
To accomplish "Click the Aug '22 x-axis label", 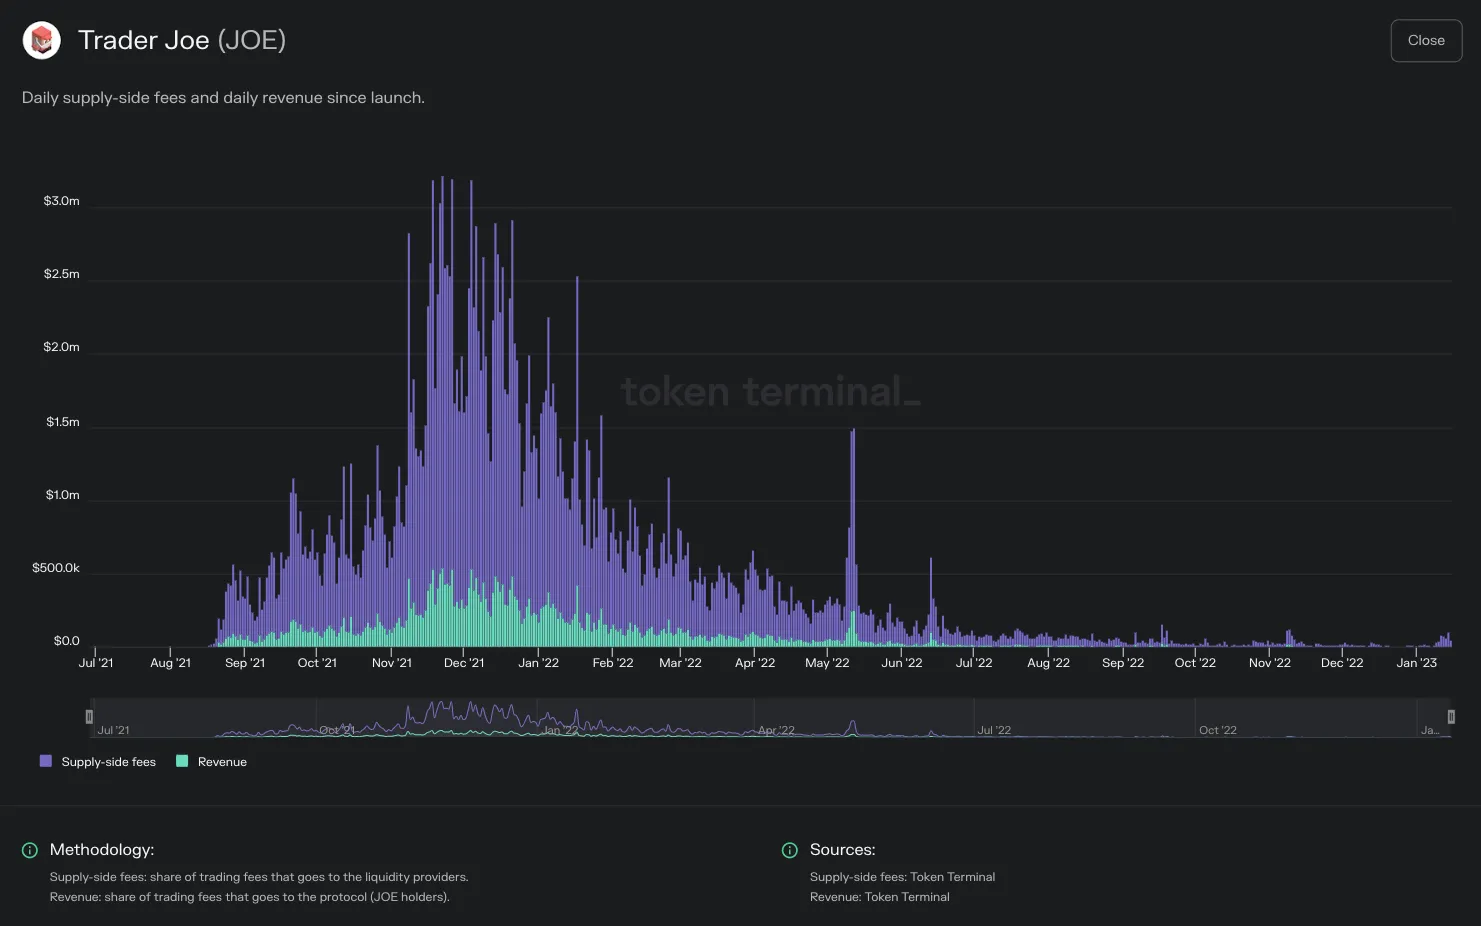I will click(x=1048, y=663).
